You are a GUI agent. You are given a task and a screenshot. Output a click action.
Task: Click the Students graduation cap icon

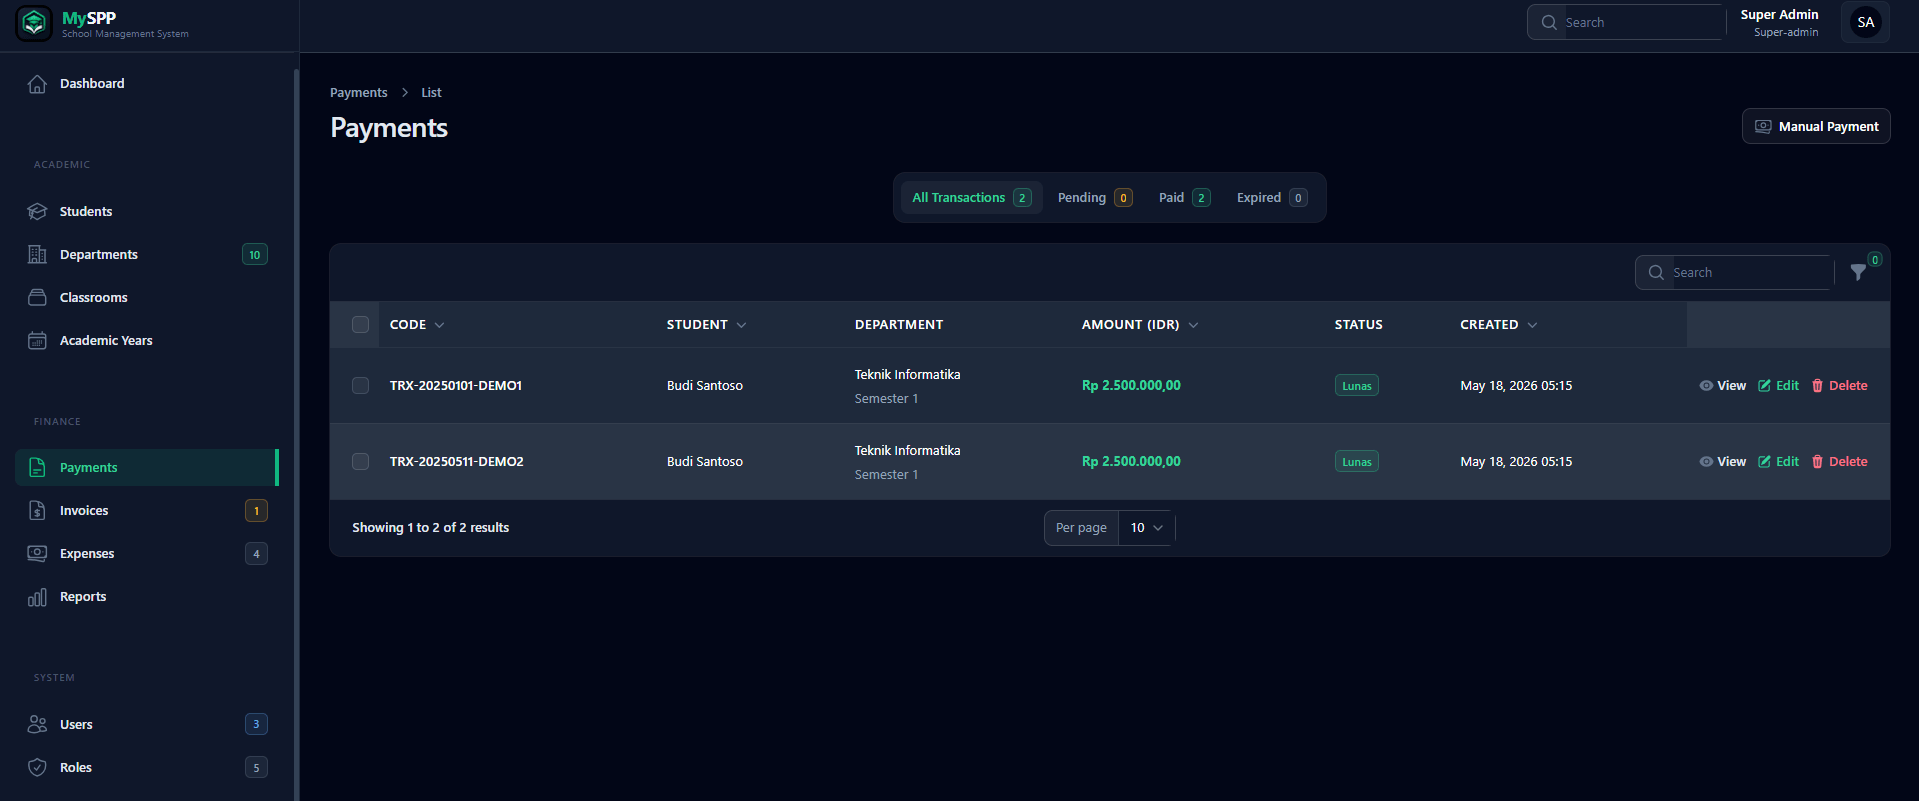(37, 212)
